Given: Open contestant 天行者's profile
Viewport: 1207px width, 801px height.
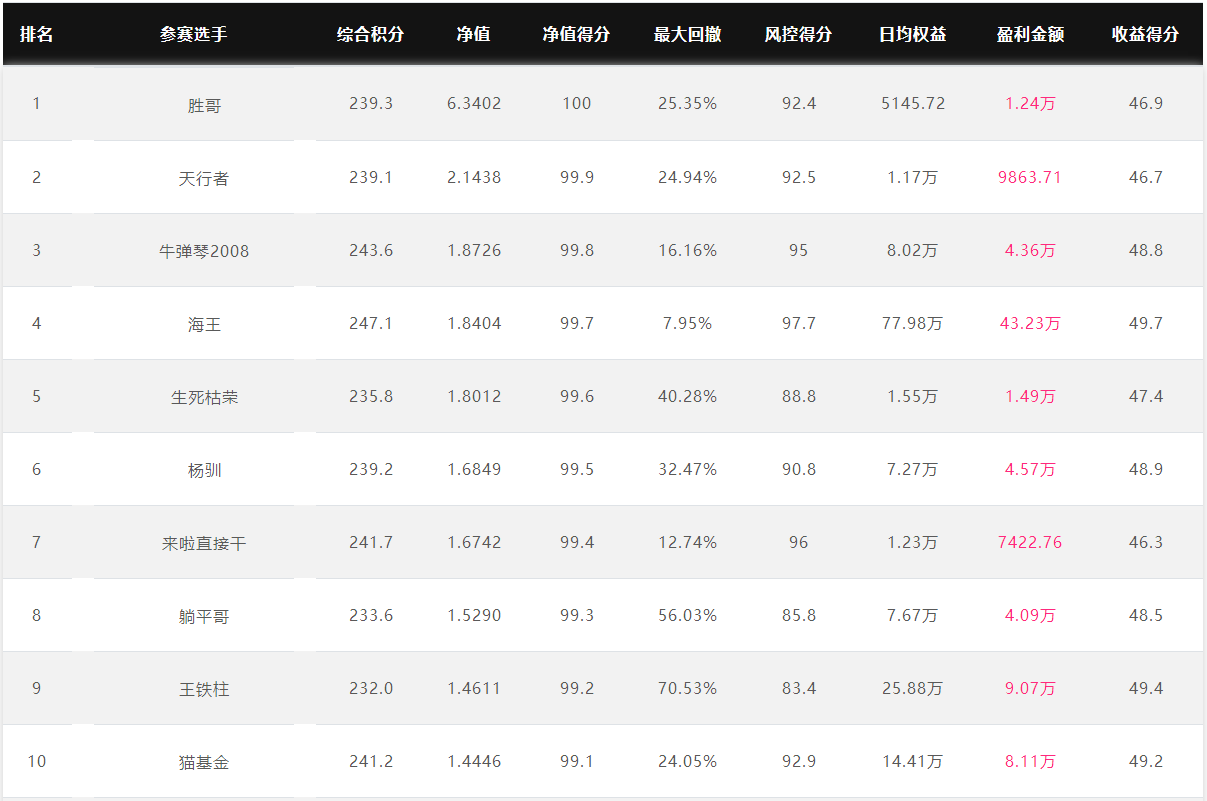Looking at the screenshot, I should click(204, 178).
